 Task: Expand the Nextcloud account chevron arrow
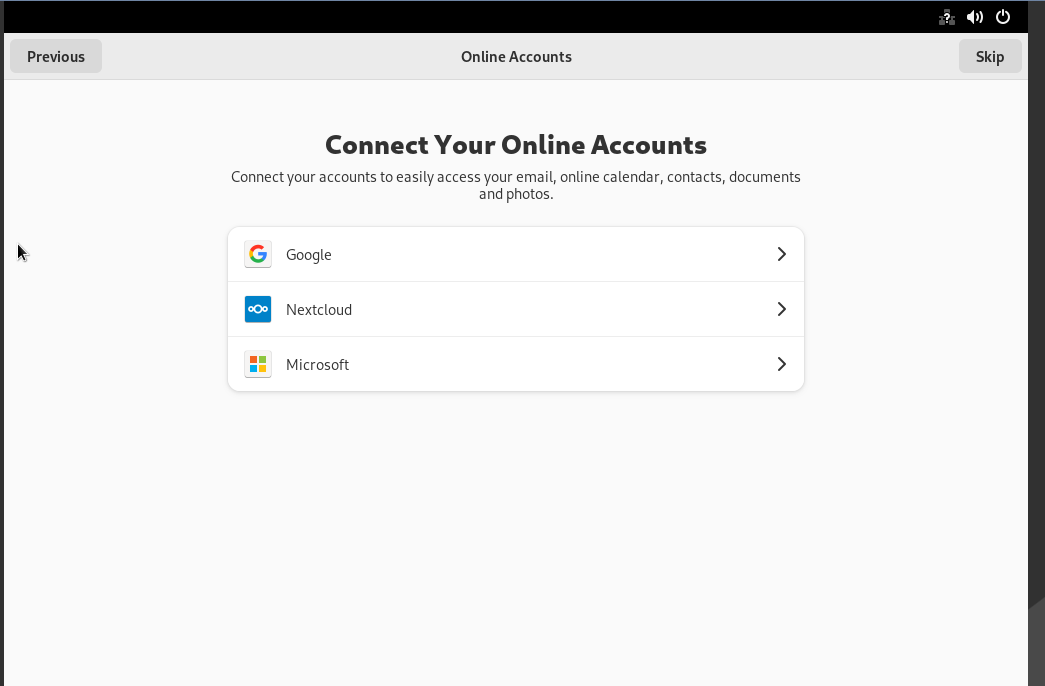[782, 309]
